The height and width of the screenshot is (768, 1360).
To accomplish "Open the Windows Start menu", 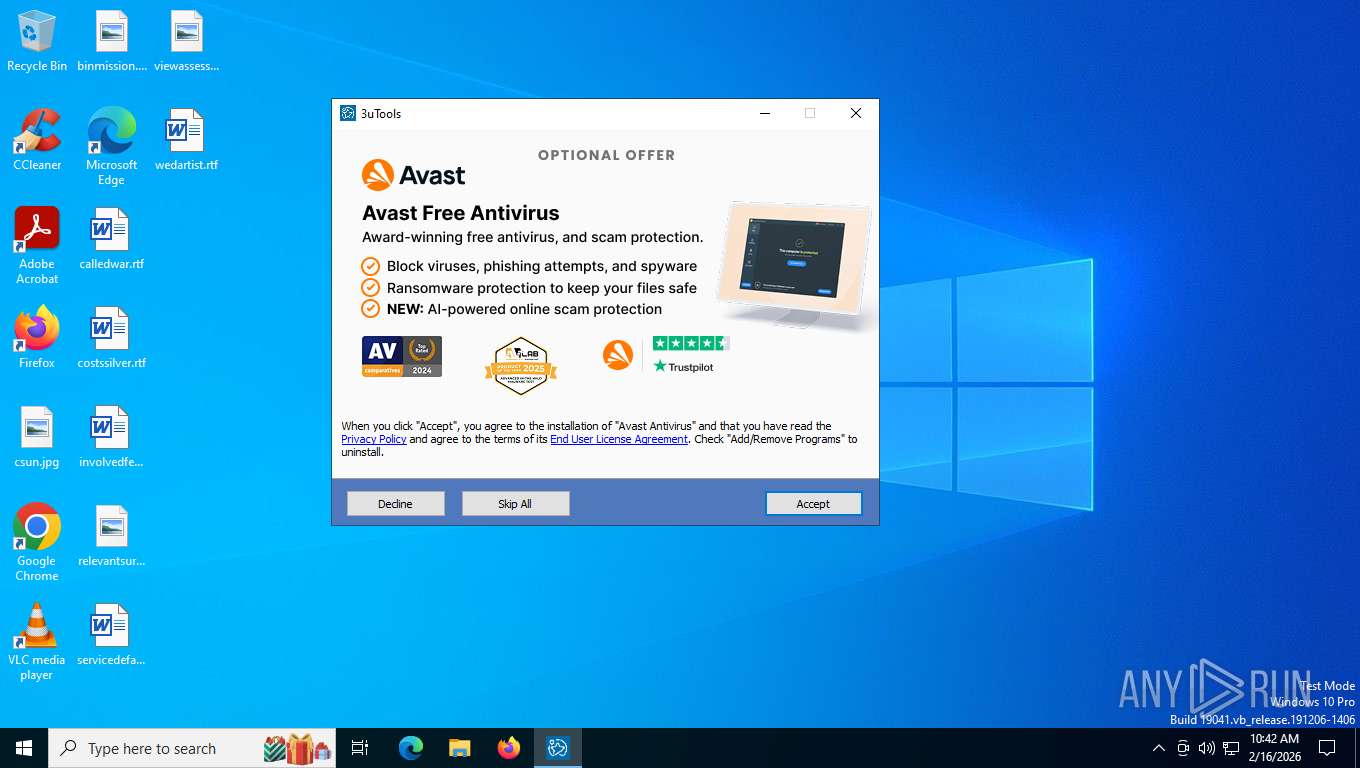I will [24, 748].
